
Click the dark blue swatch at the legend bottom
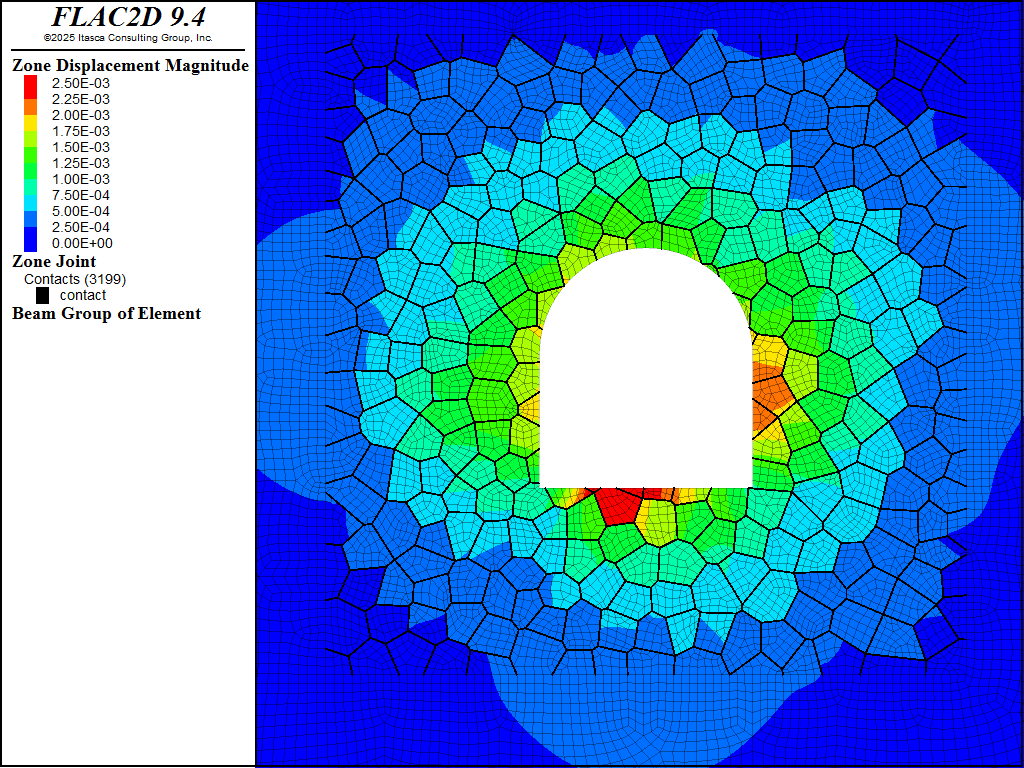[30, 242]
